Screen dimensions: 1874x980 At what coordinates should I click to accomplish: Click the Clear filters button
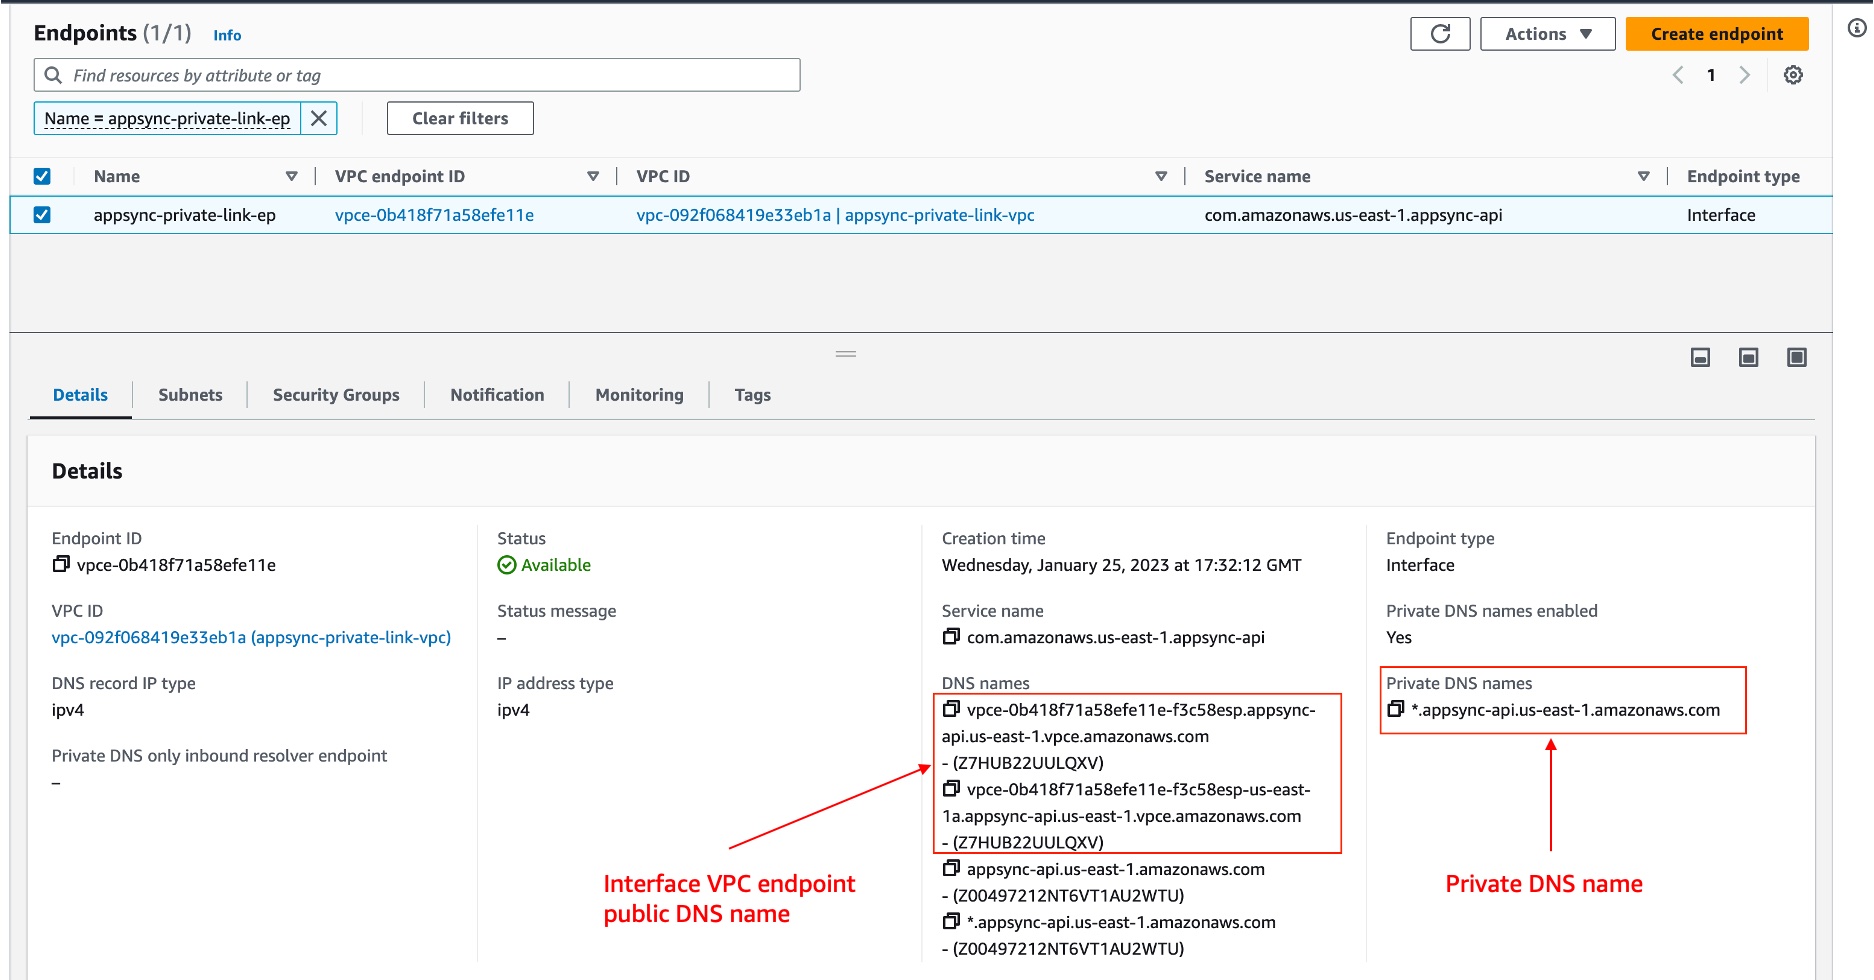coord(460,118)
